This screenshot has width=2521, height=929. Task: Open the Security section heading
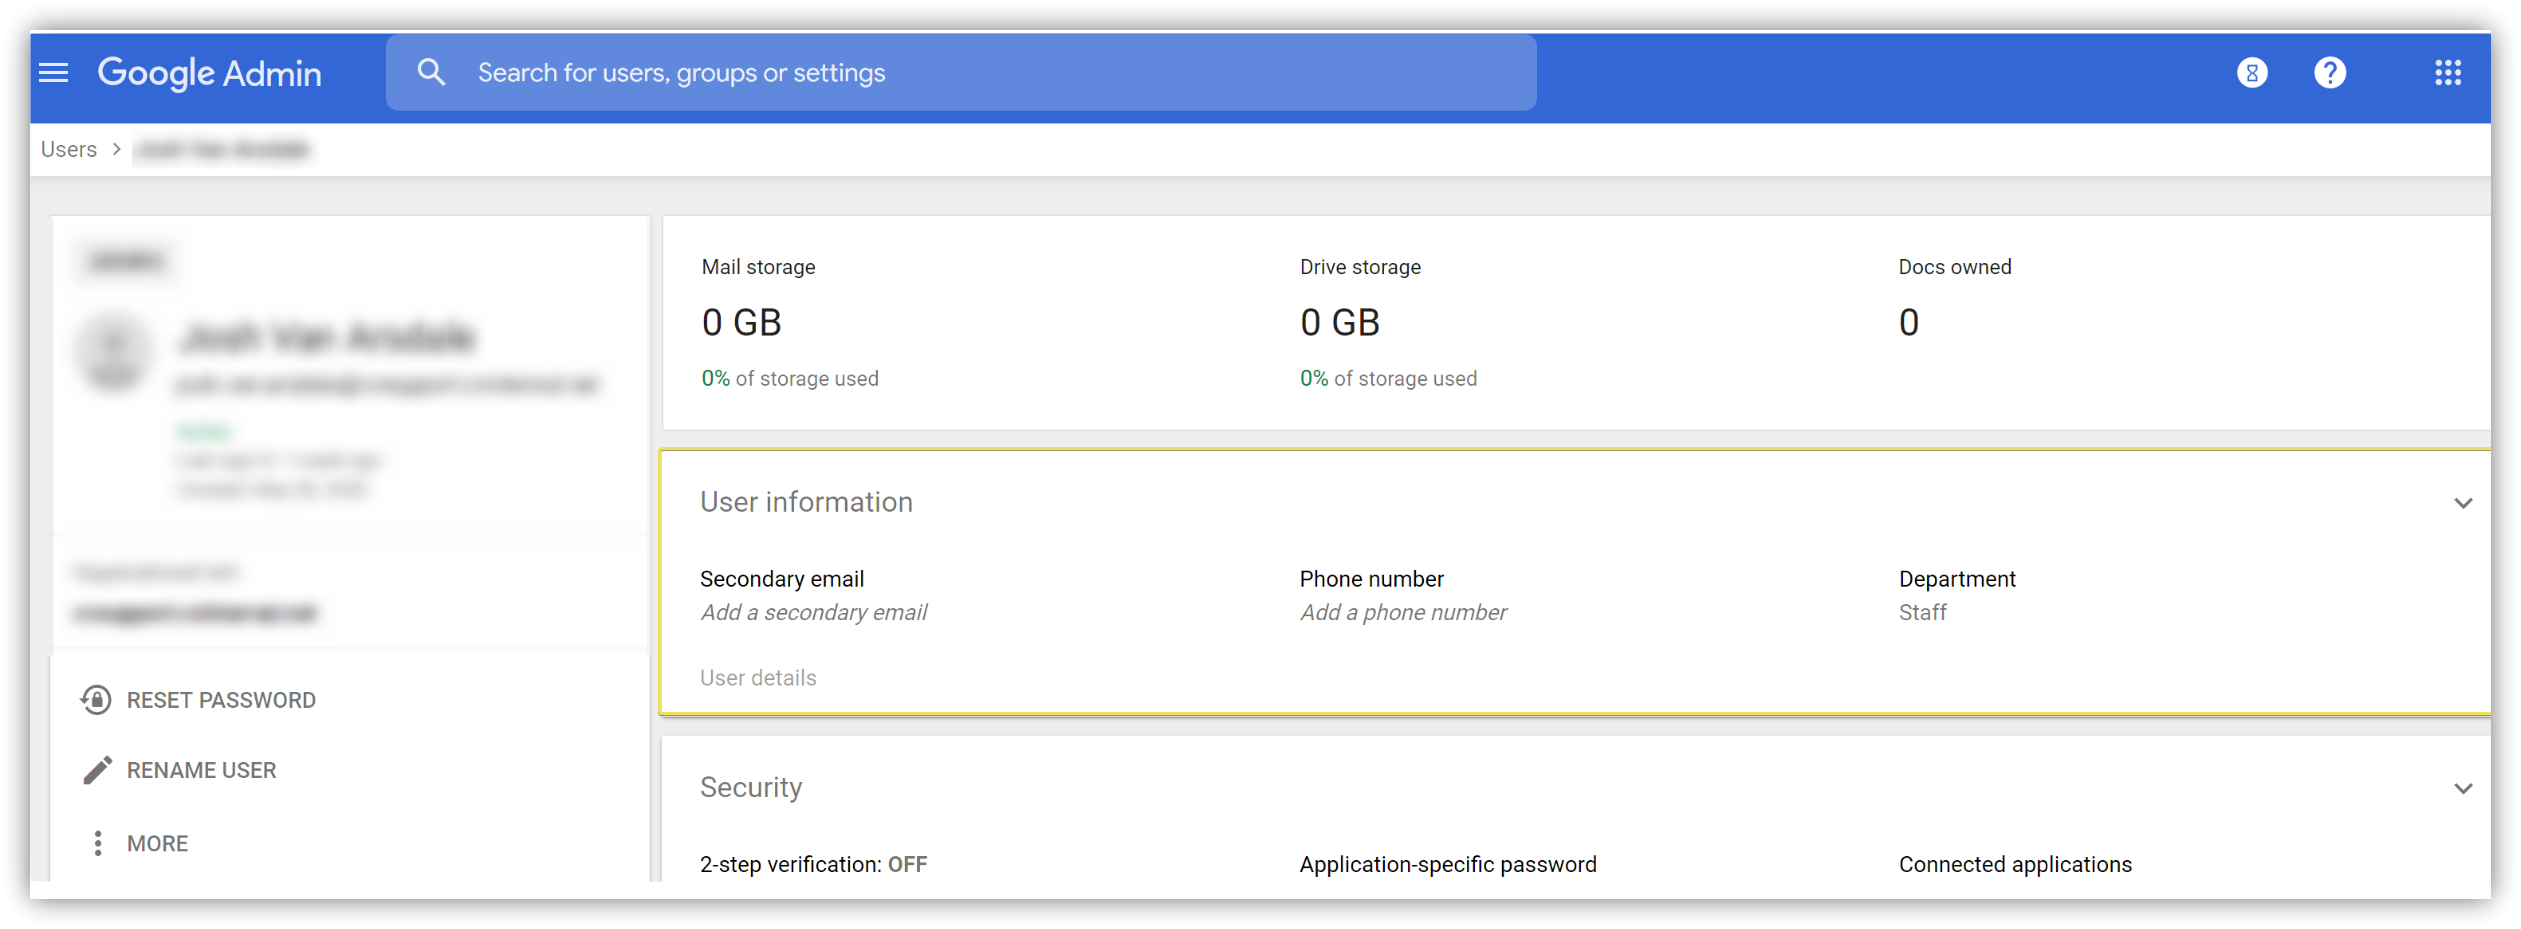pos(751,788)
